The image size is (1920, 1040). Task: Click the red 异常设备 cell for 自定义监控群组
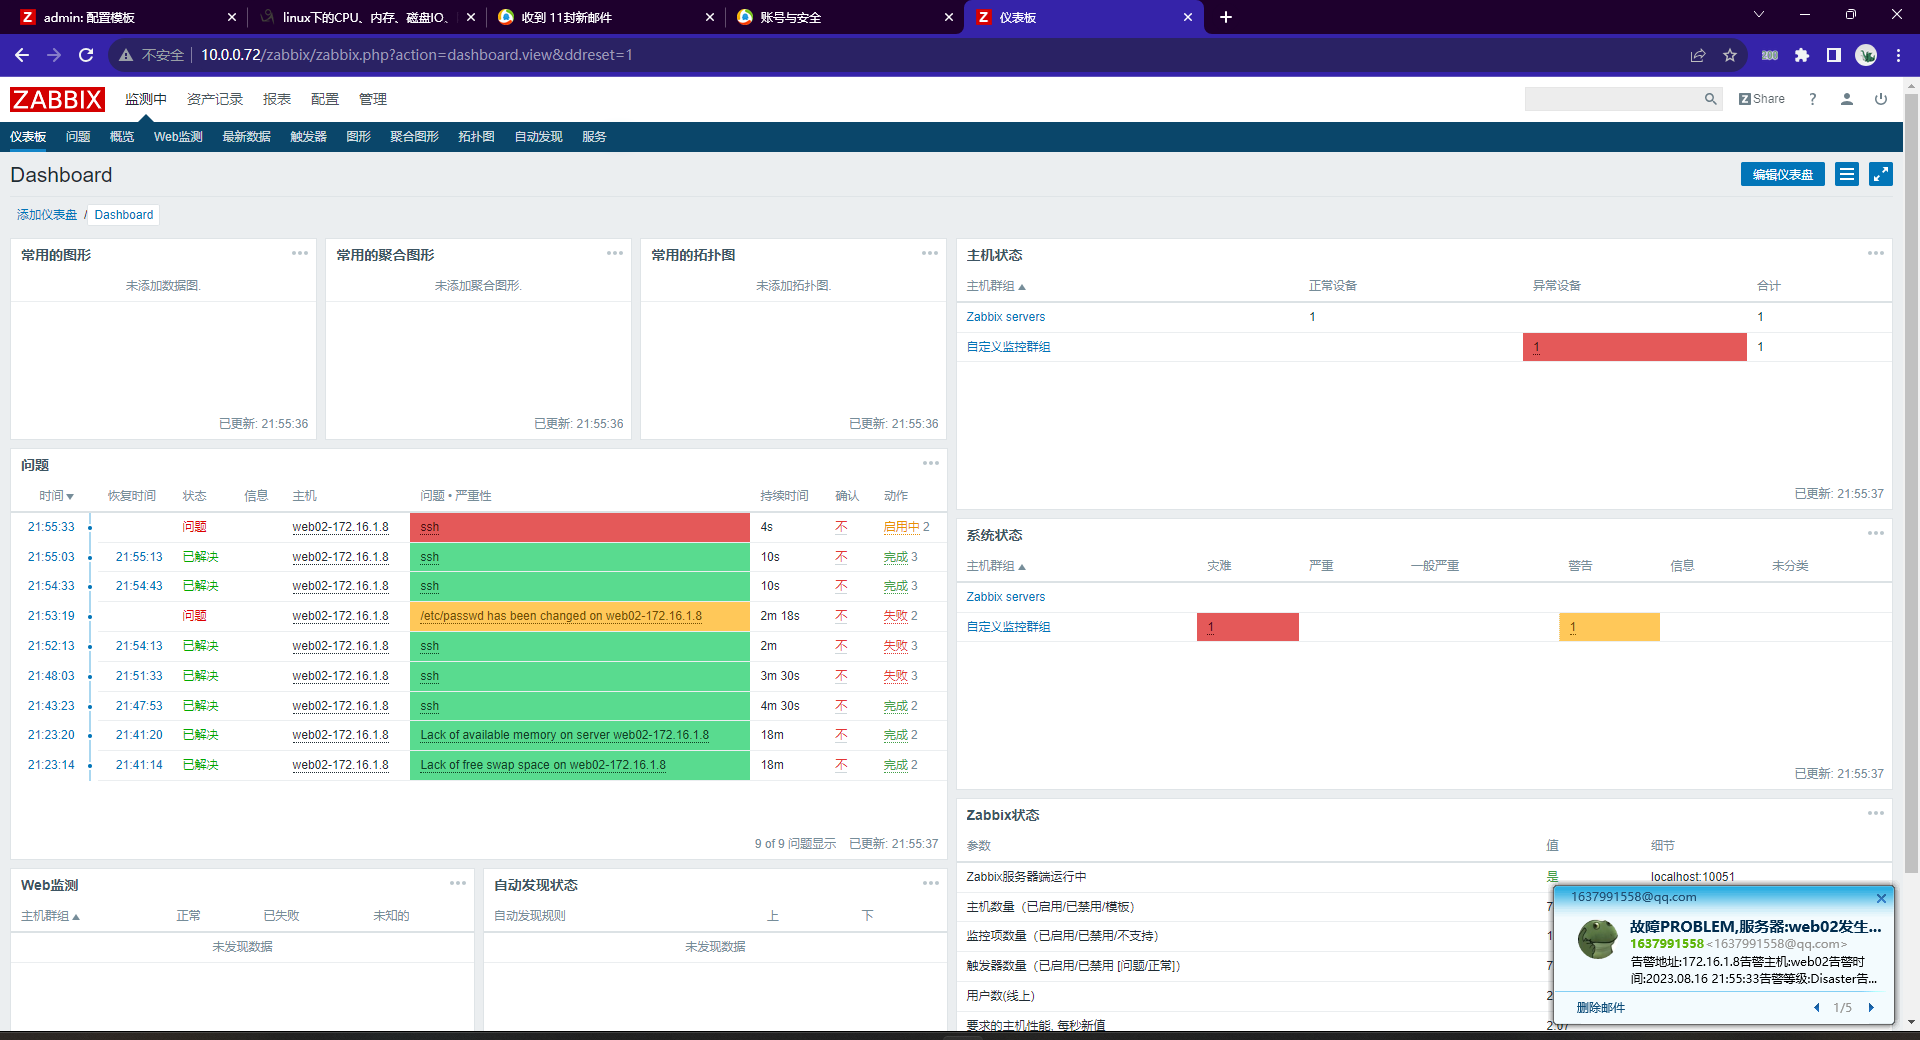(x=1634, y=347)
